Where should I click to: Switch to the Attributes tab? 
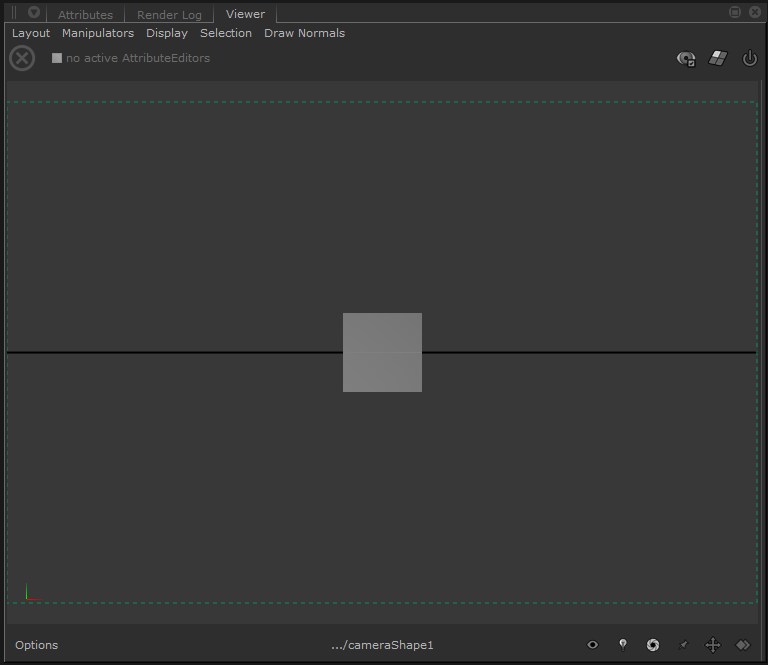coord(85,15)
